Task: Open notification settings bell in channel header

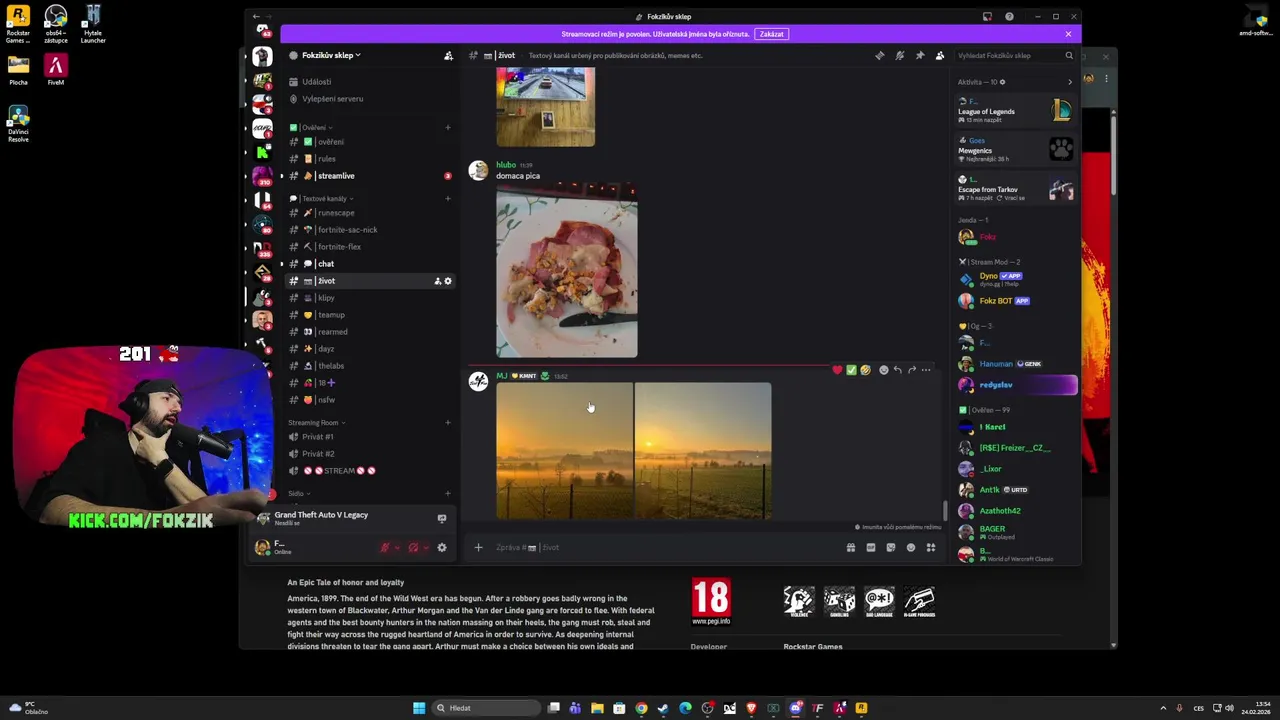Action: [899, 56]
